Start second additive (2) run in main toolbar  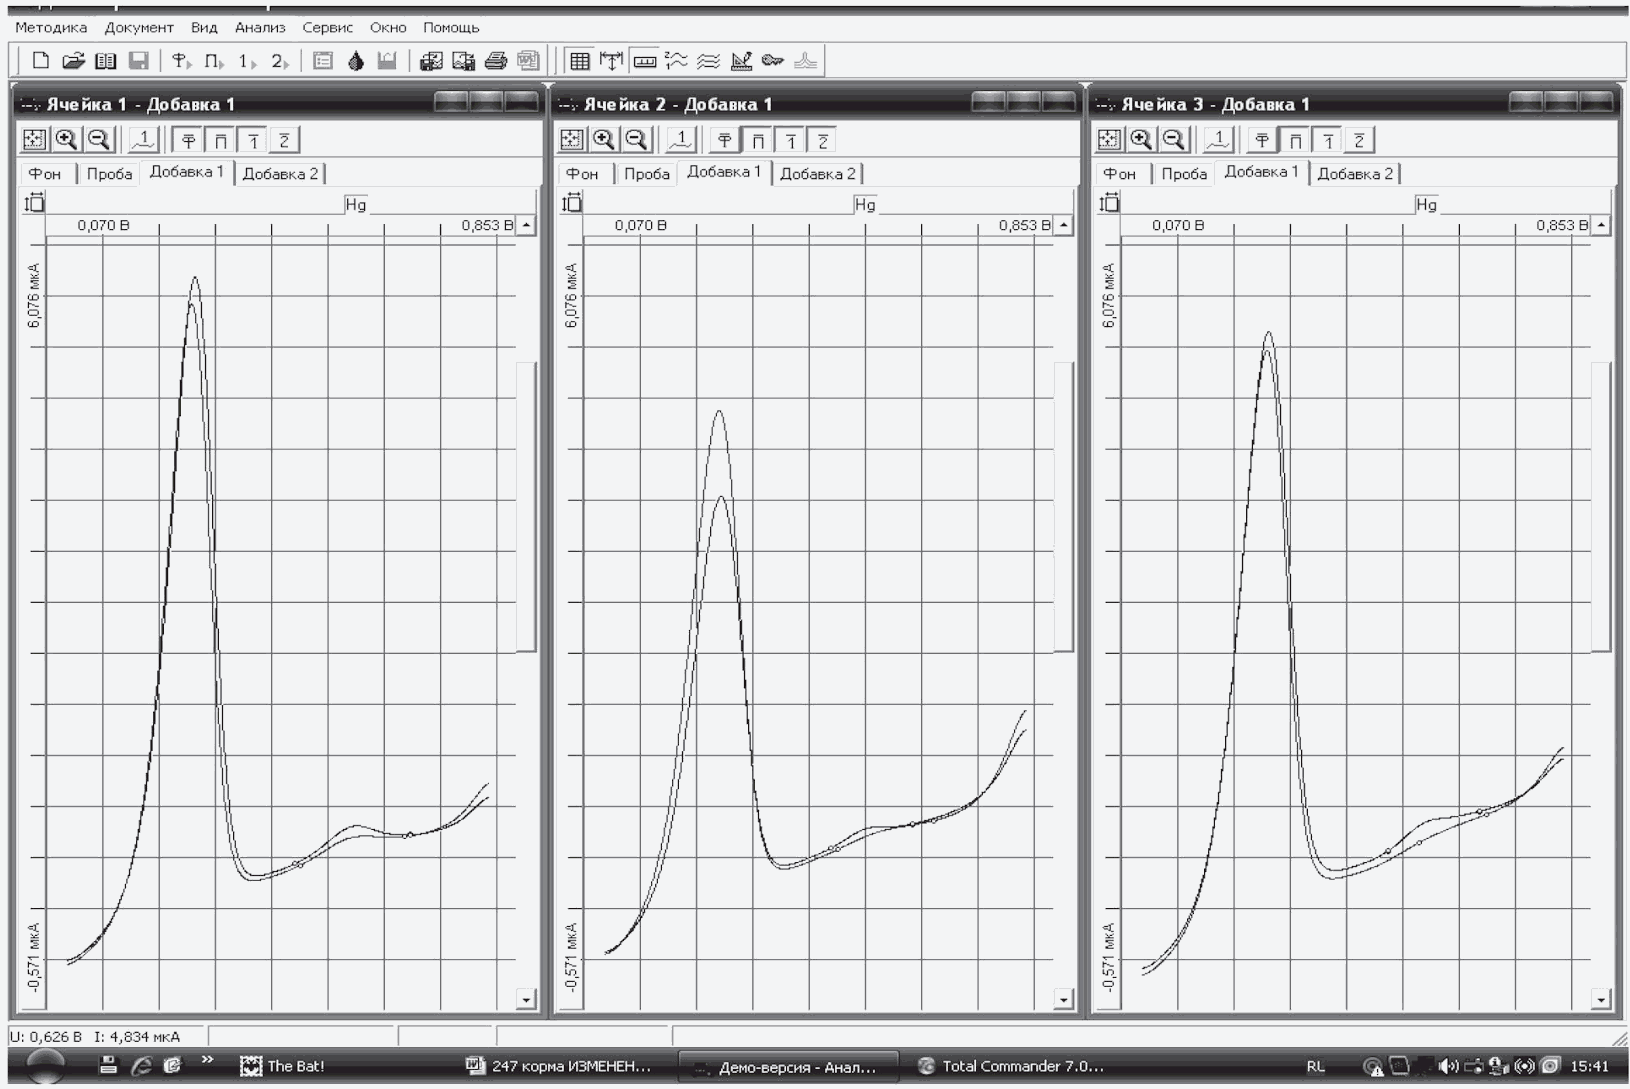280,61
